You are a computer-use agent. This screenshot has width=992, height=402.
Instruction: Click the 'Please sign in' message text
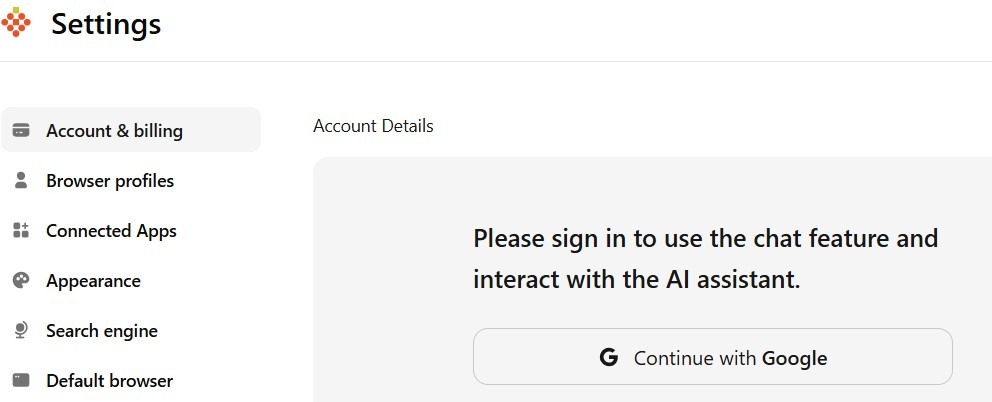click(x=705, y=239)
